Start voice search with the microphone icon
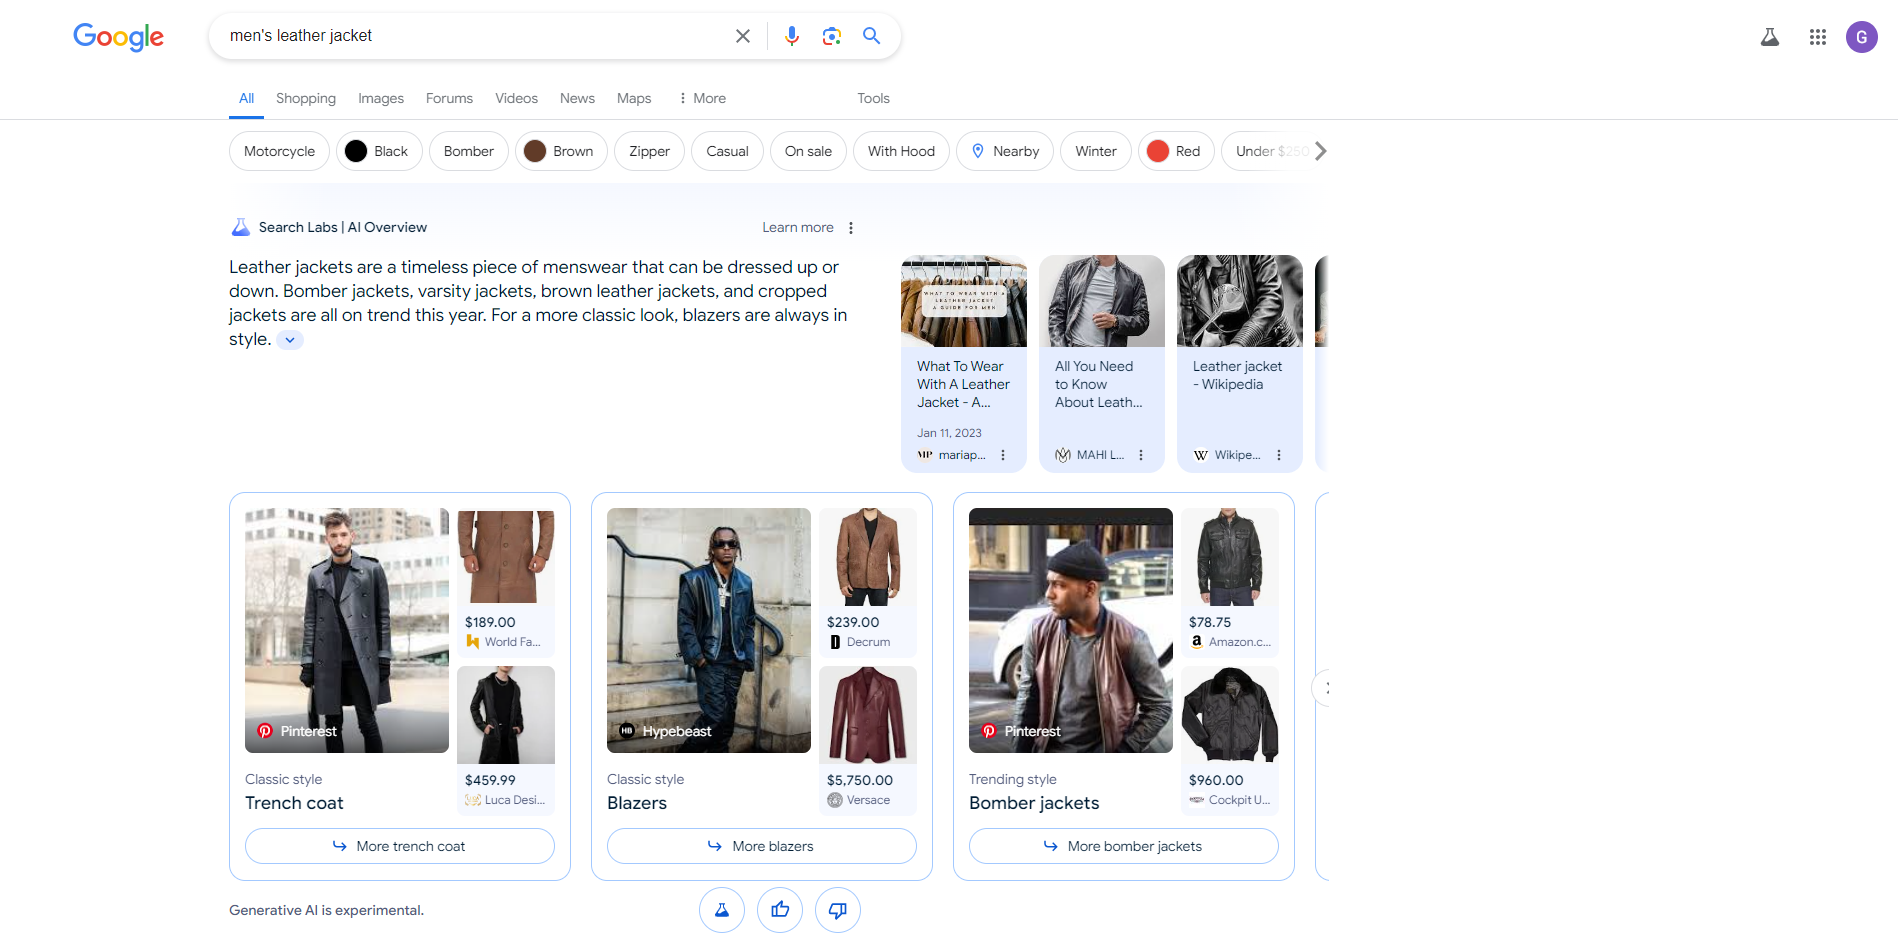Screen dimensions: 1898x941 (792, 36)
